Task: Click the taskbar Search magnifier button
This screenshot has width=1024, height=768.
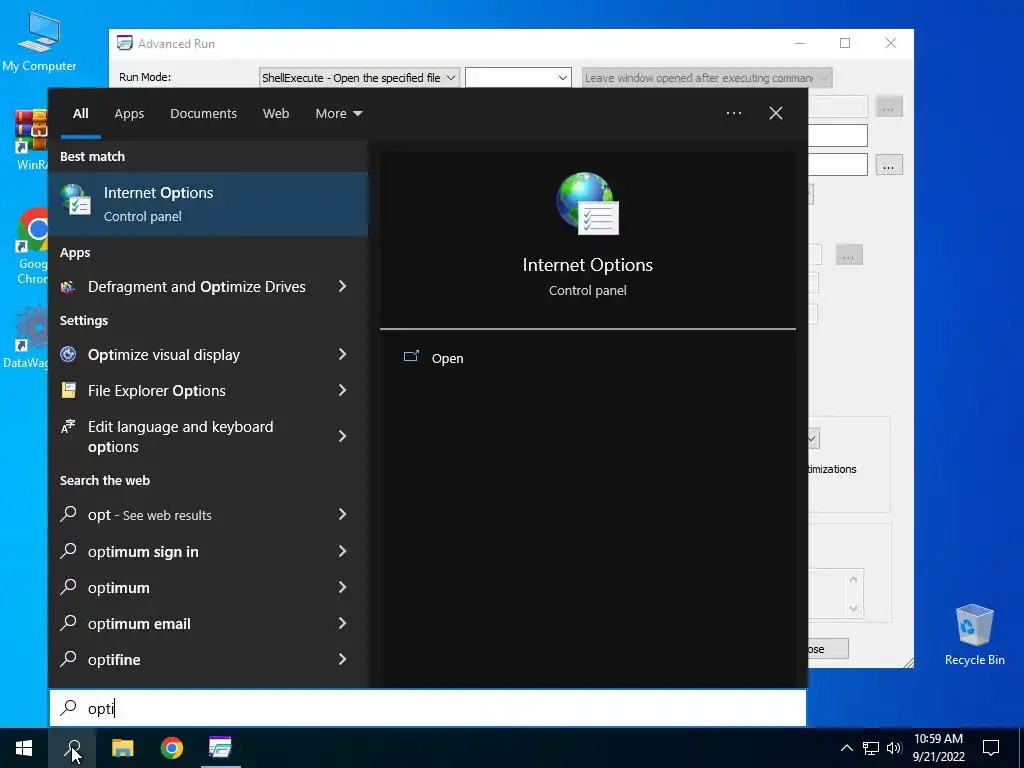Action: pyautogui.click(x=72, y=748)
